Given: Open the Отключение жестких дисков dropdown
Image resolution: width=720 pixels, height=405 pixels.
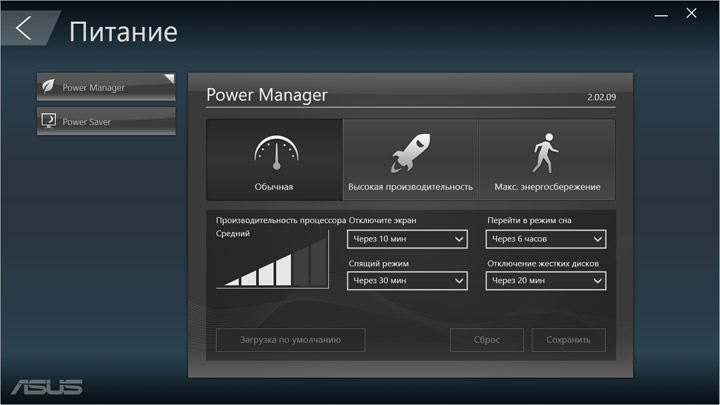Looking at the screenshot, I should pyautogui.click(x=546, y=281).
